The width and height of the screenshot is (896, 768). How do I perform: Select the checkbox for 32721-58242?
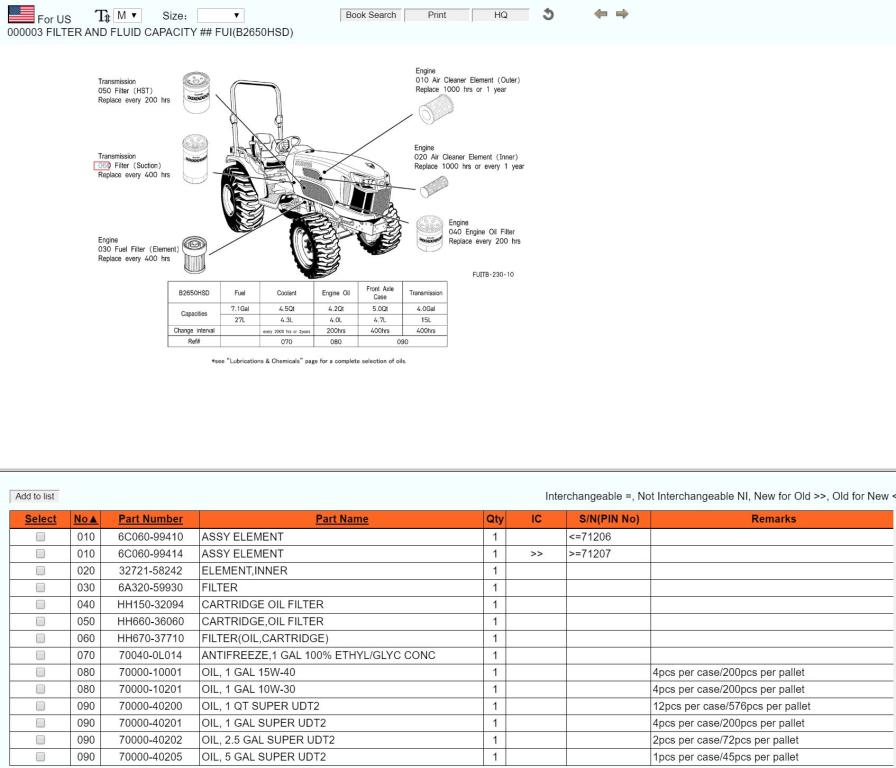41,570
